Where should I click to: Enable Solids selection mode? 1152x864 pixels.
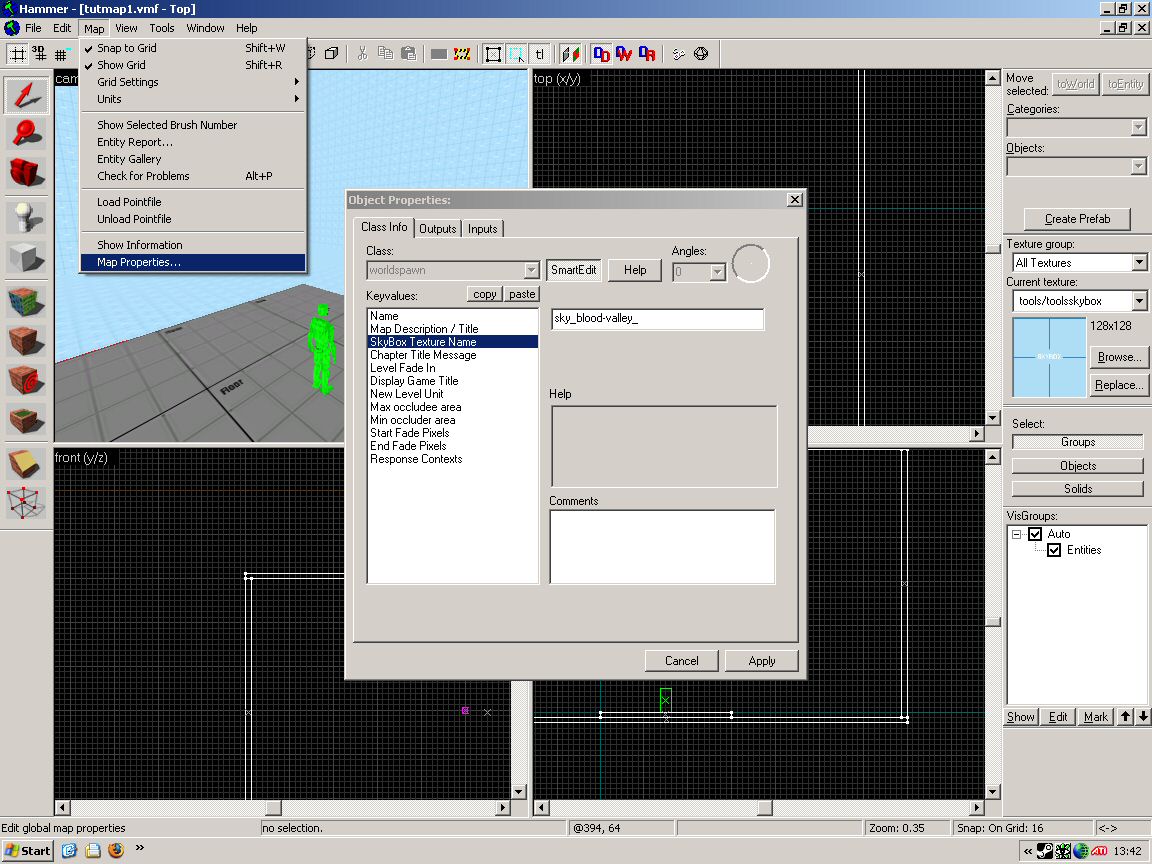coord(1078,489)
